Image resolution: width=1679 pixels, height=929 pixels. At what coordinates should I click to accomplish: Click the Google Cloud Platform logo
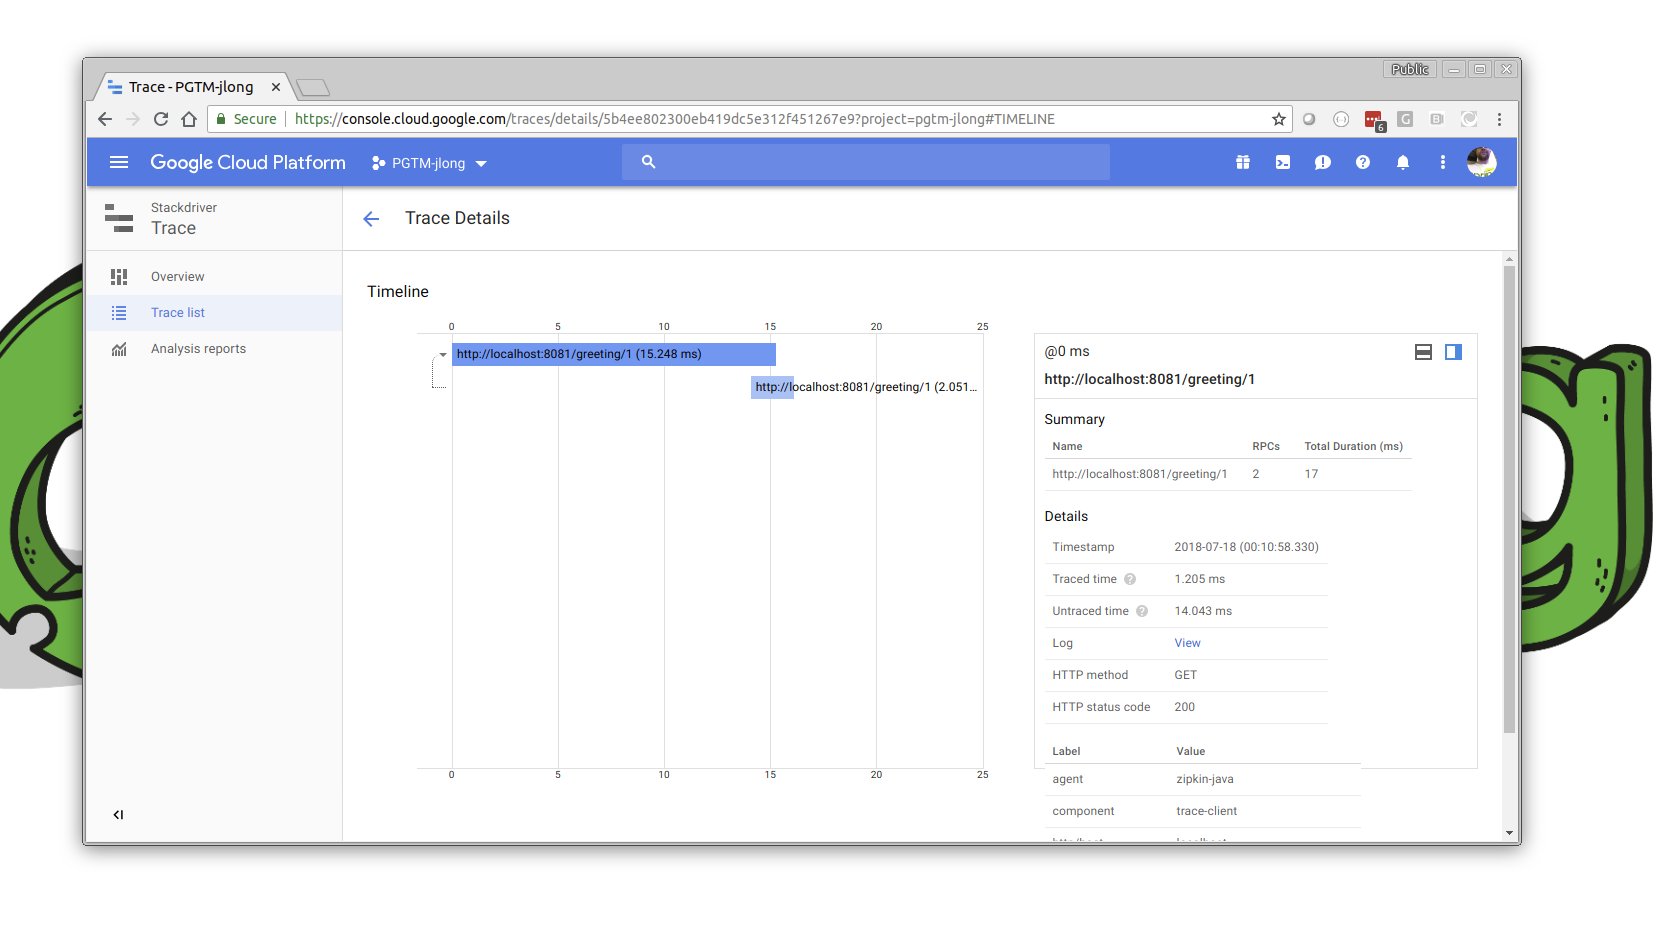[248, 162]
